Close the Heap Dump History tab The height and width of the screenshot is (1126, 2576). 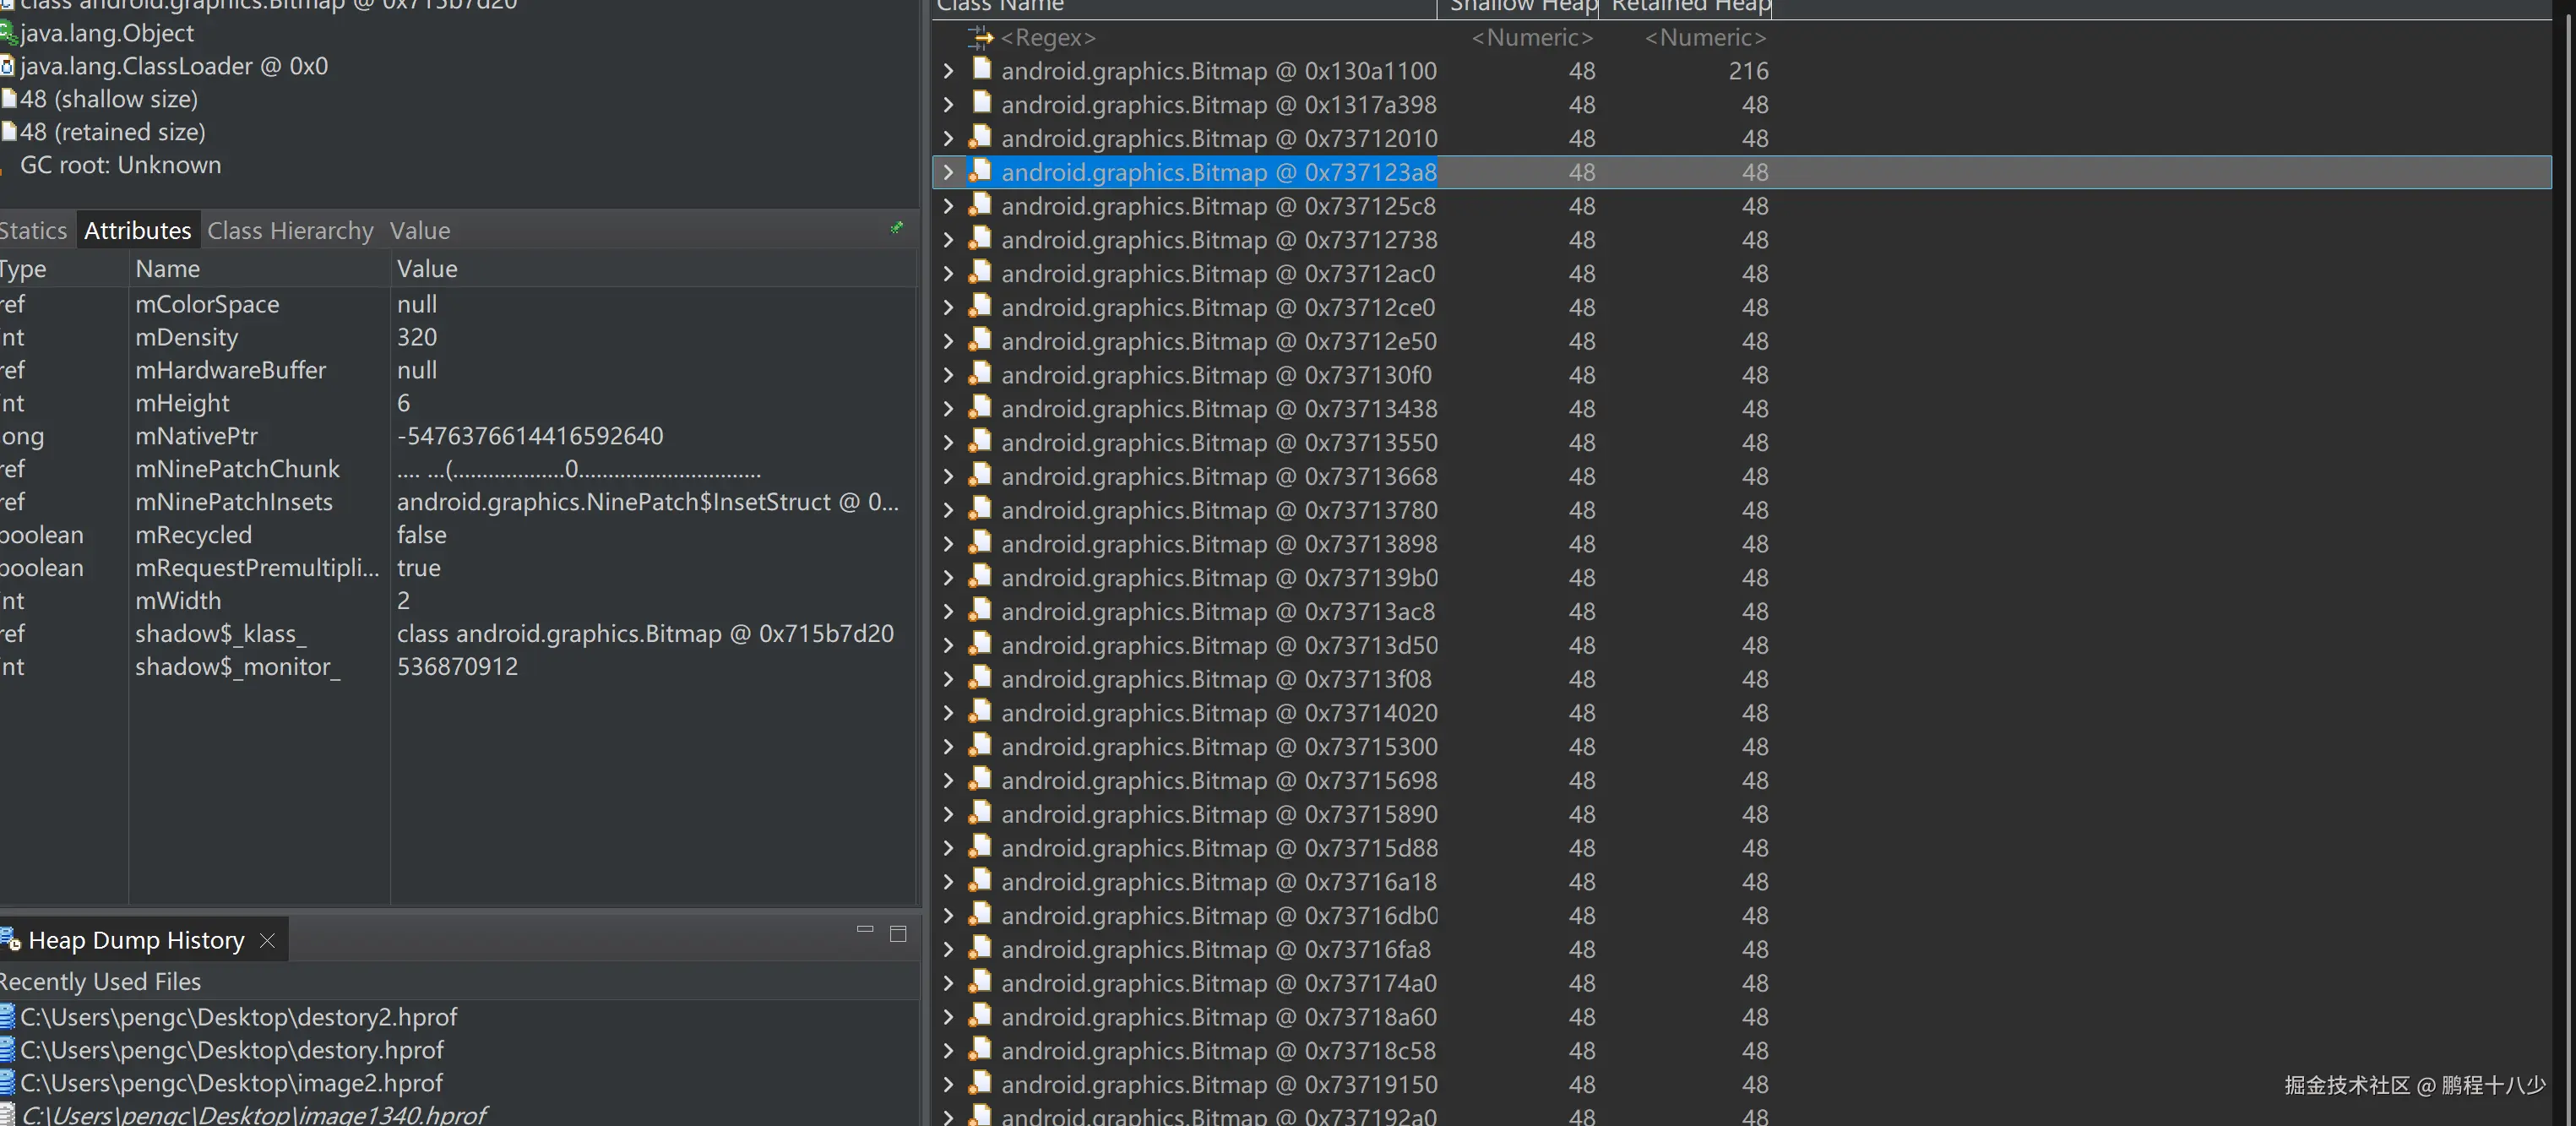[267, 940]
